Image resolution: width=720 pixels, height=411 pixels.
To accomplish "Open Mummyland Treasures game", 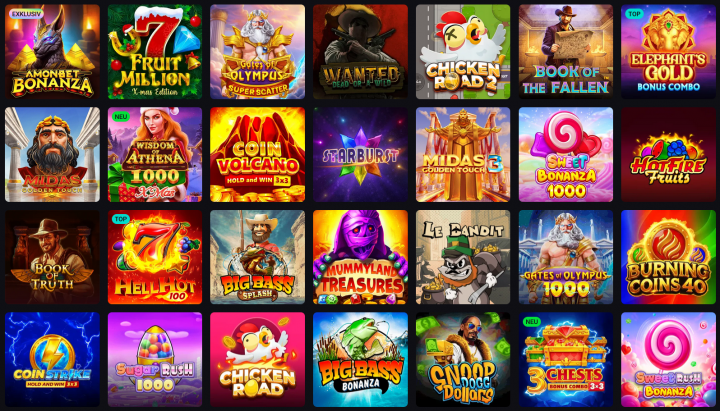I will click(x=360, y=257).
